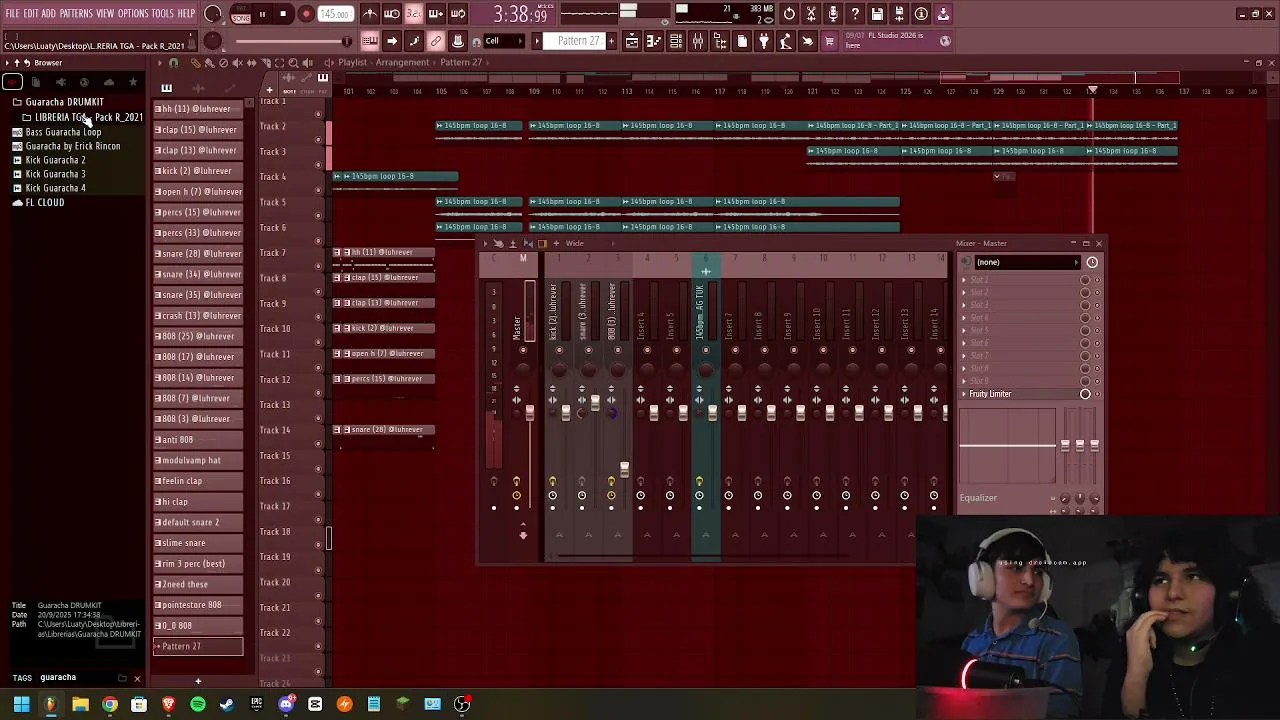Viewport: 1280px width, 720px height.
Task: Click the Save project disk icon
Action: 877,14
